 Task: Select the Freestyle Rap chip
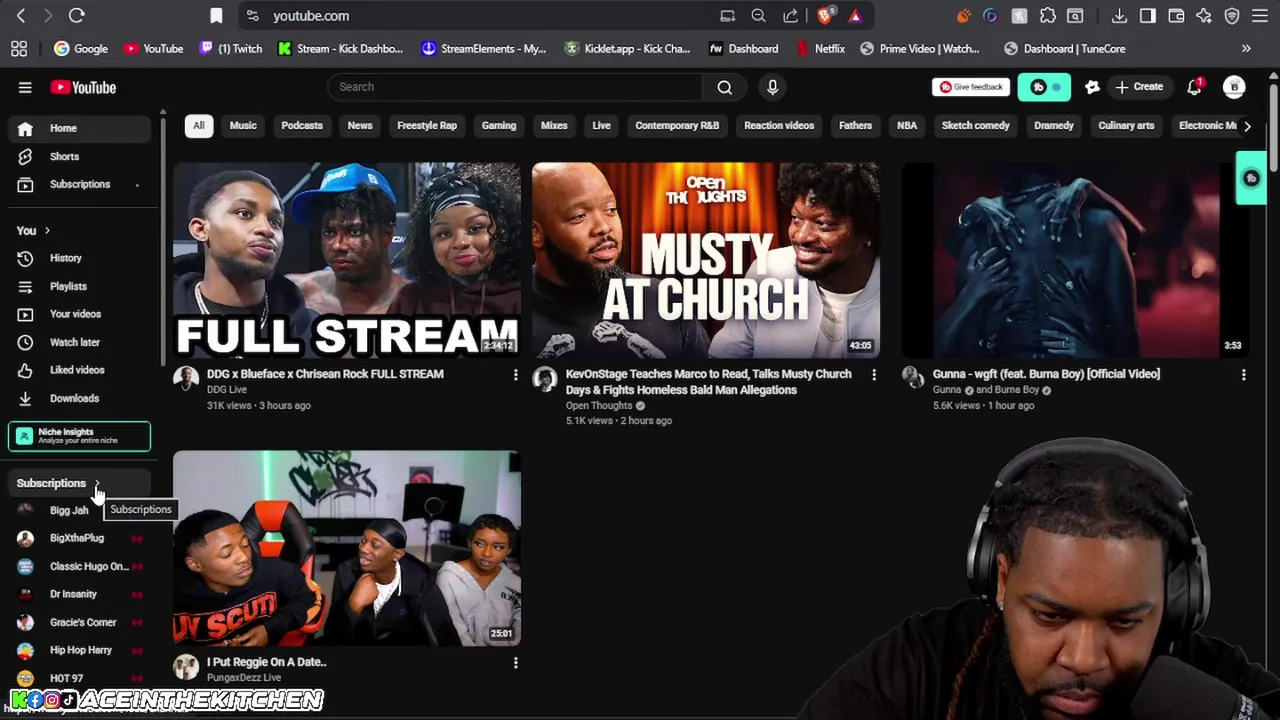[427, 125]
